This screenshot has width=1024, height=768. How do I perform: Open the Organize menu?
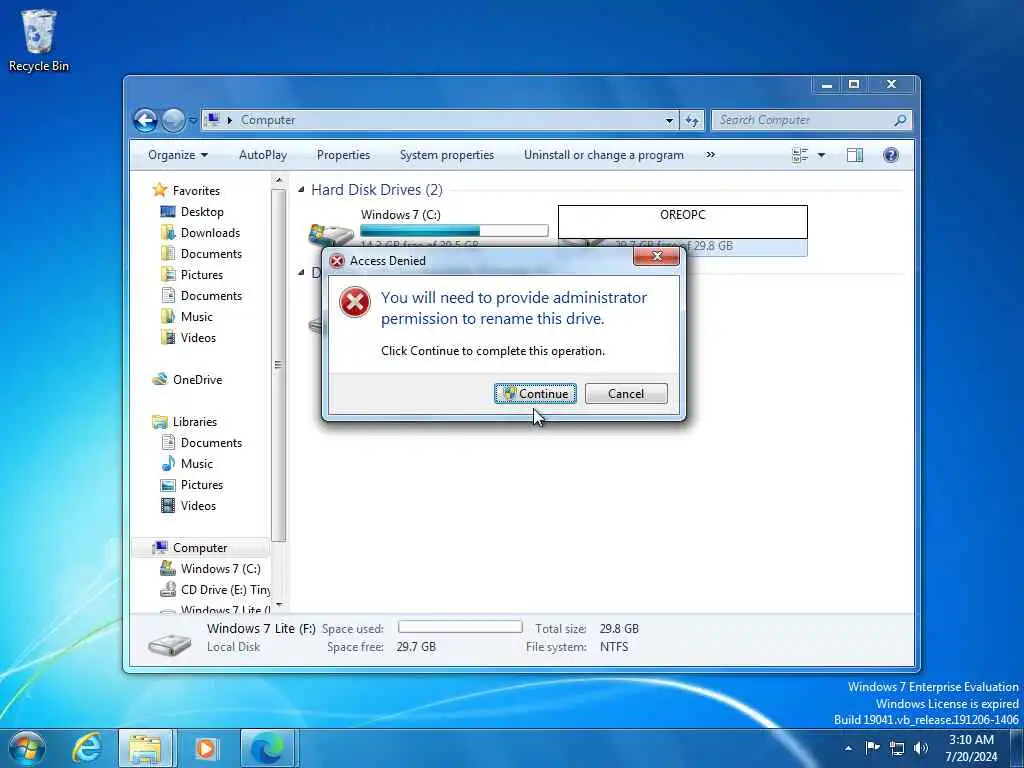tap(178, 155)
